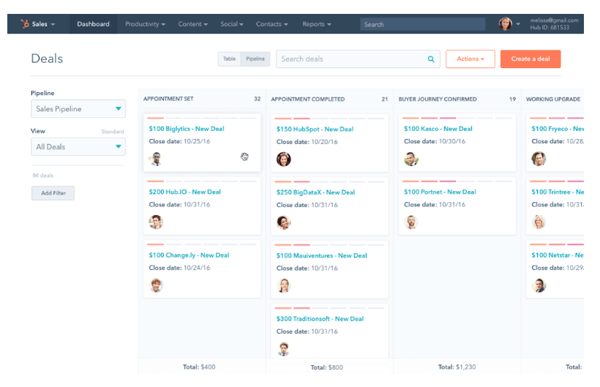
Task: Click the Standard label next to View
Action: tap(112, 132)
